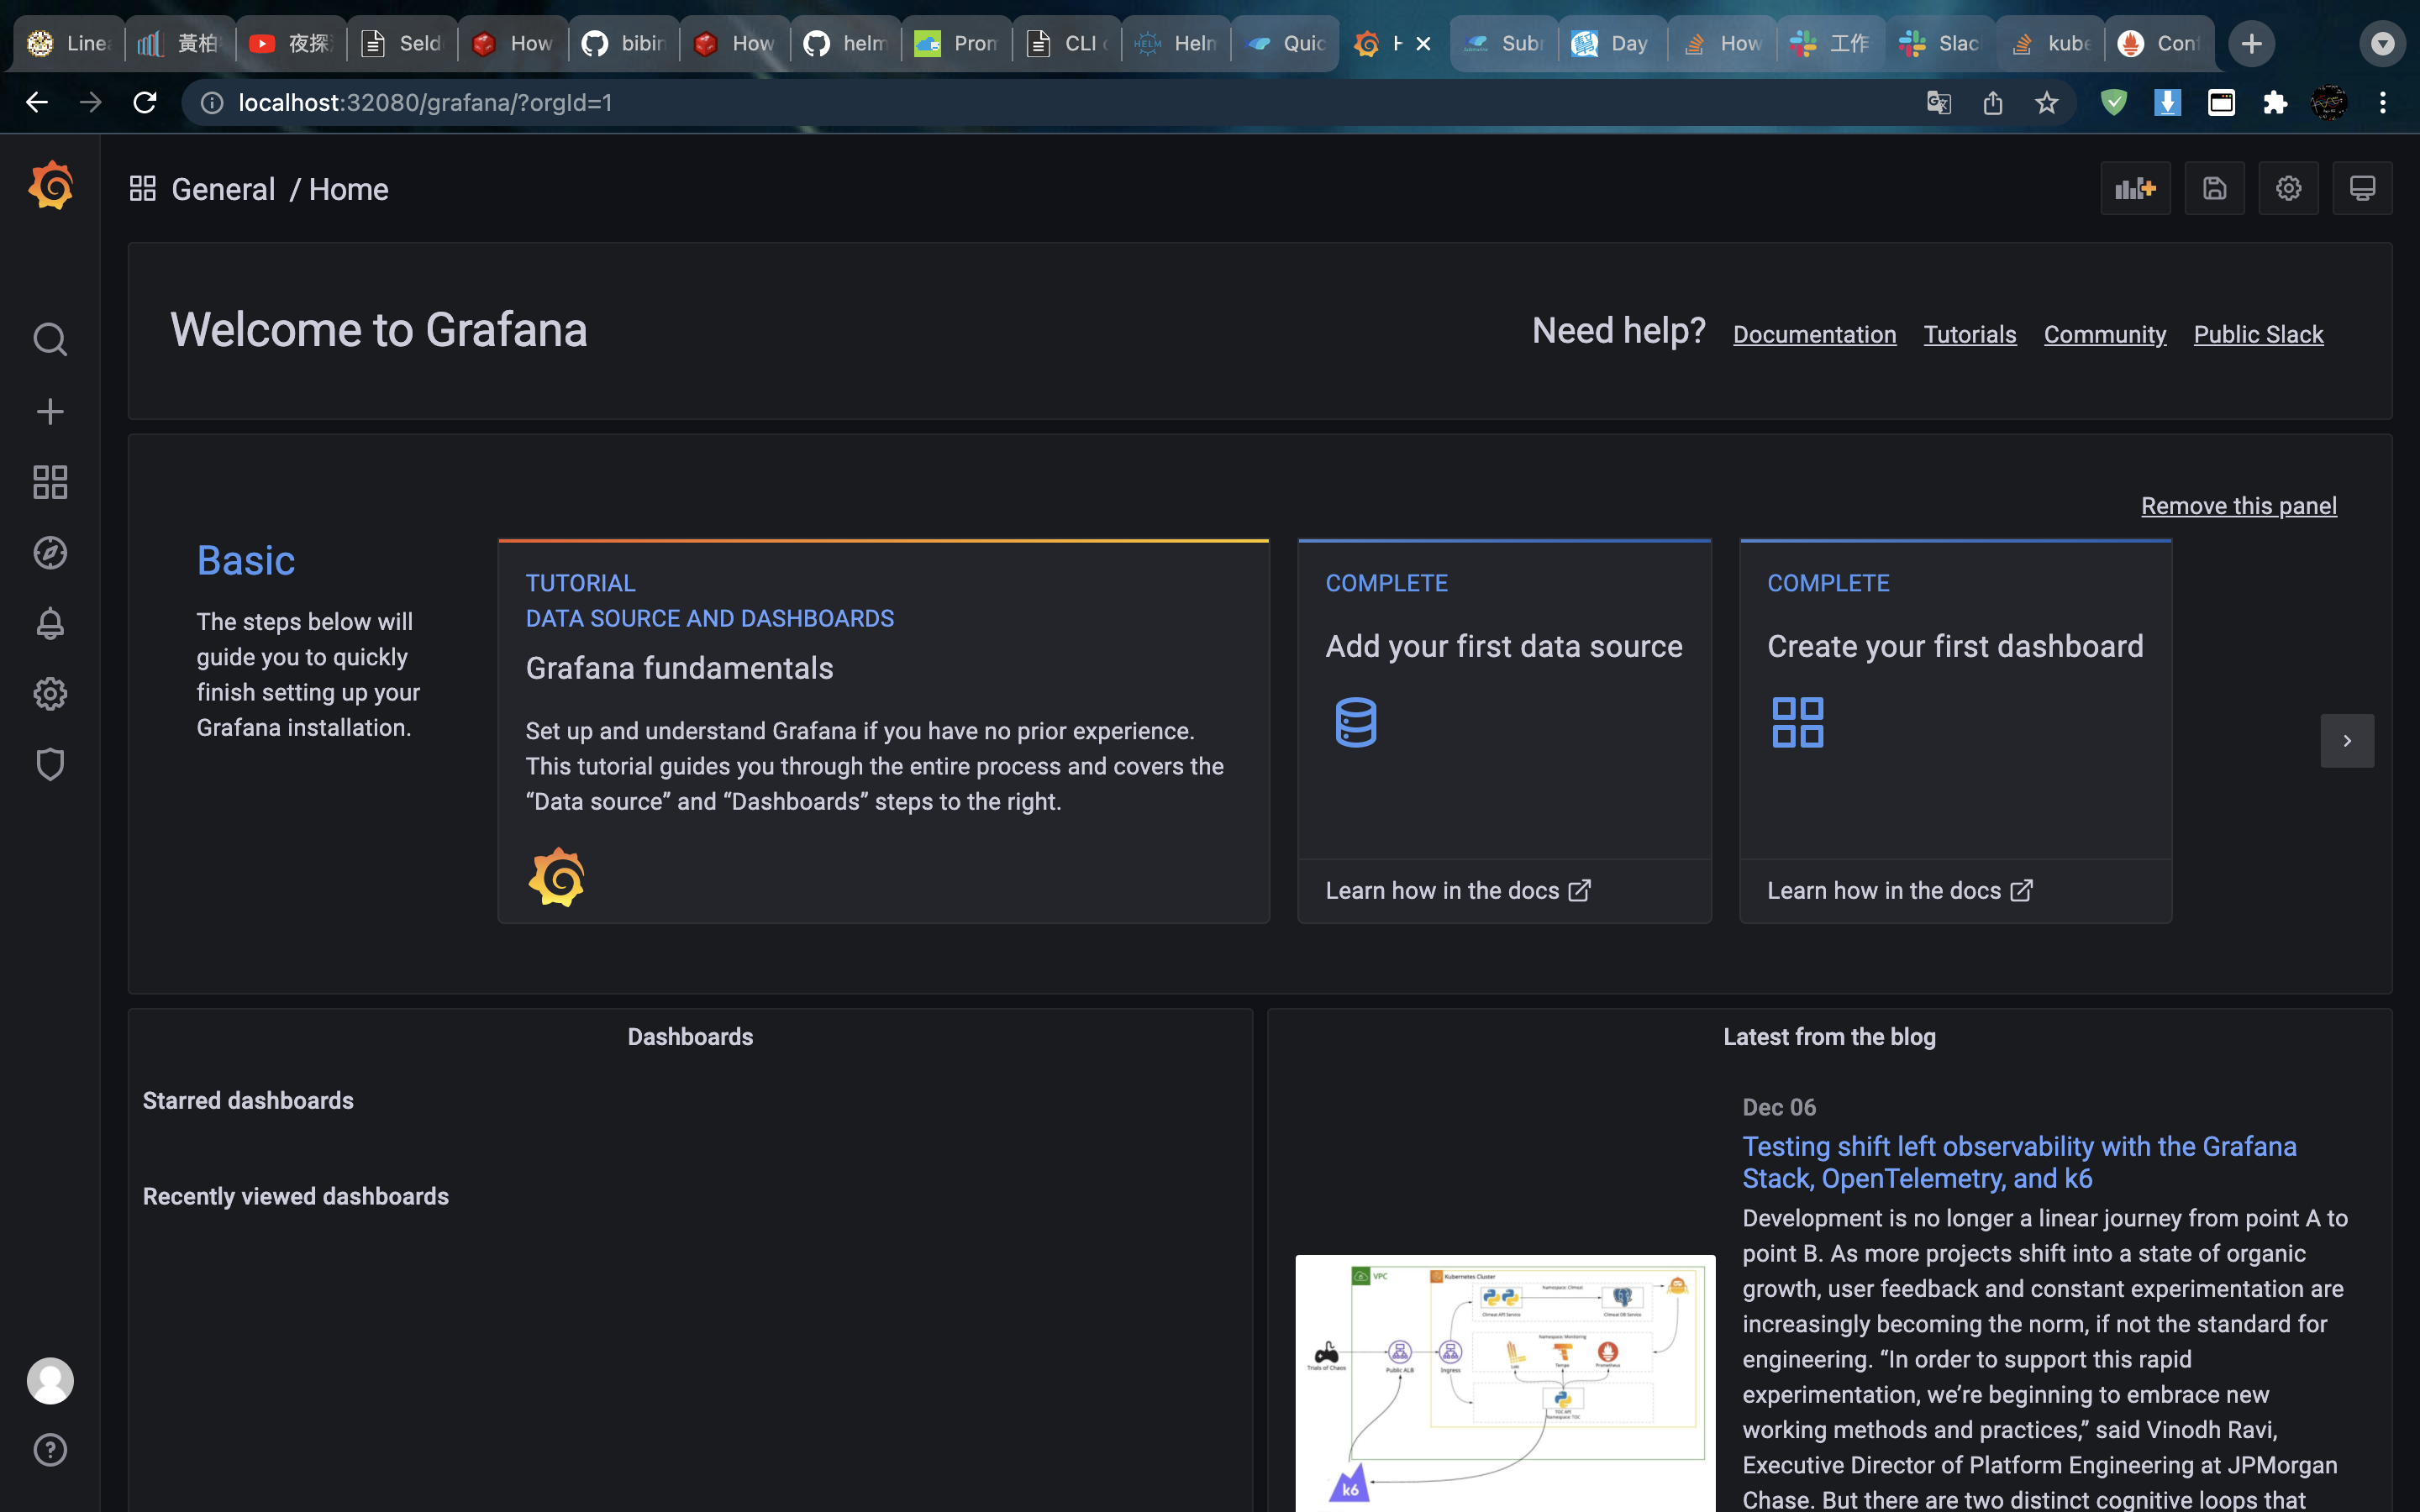Image resolution: width=2420 pixels, height=1512 pixels.
Task: Open the Alerting bell icon
Action: point(50,624)
